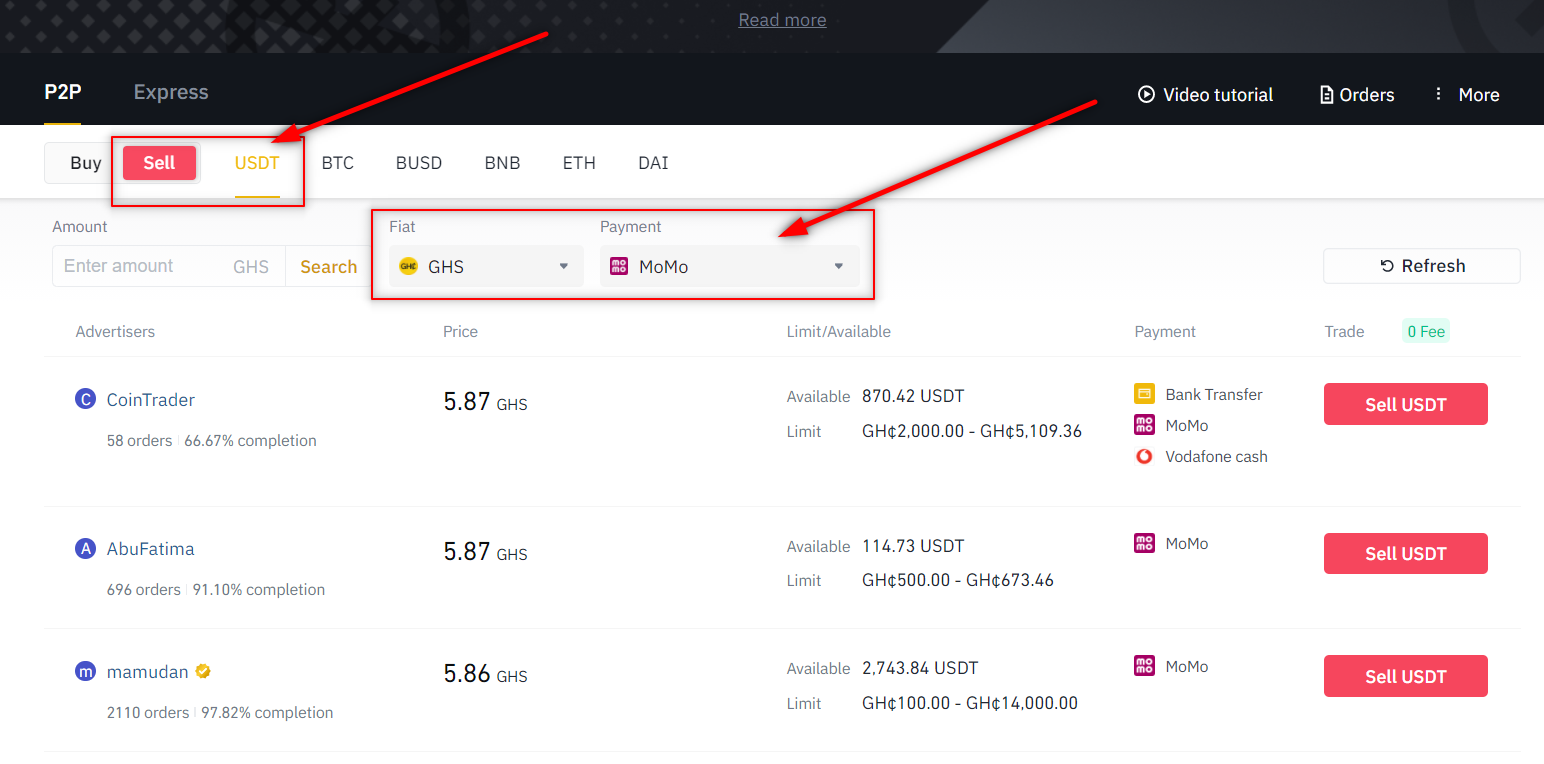Click mamudan's avatar icon

pos(85,671)
